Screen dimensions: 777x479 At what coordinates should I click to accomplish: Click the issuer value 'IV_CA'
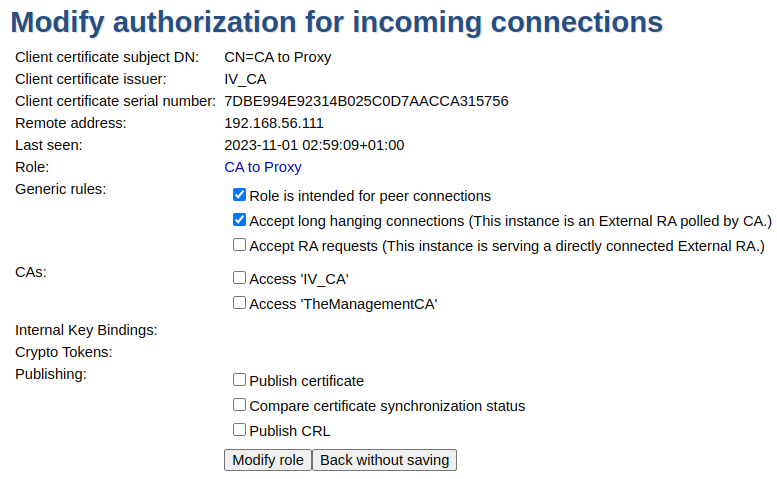(x=245, y=79)
